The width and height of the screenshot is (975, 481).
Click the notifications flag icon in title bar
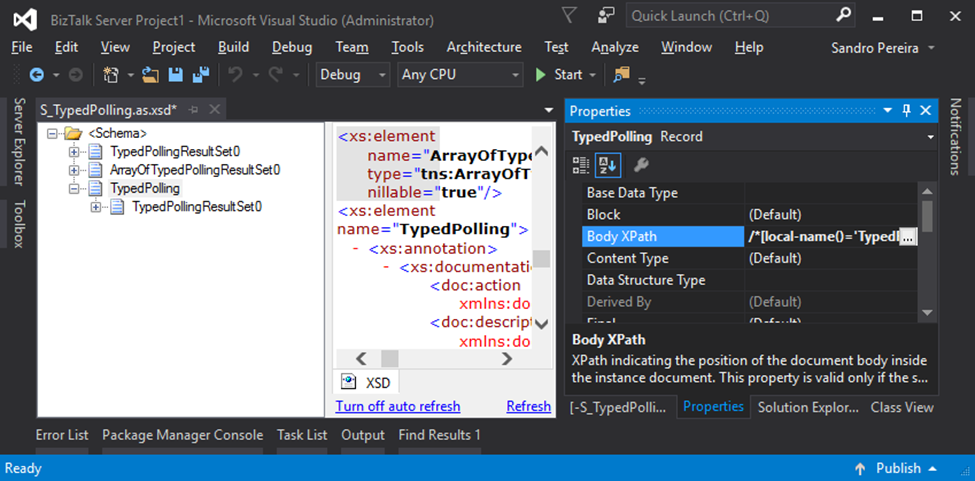point(569,16)
